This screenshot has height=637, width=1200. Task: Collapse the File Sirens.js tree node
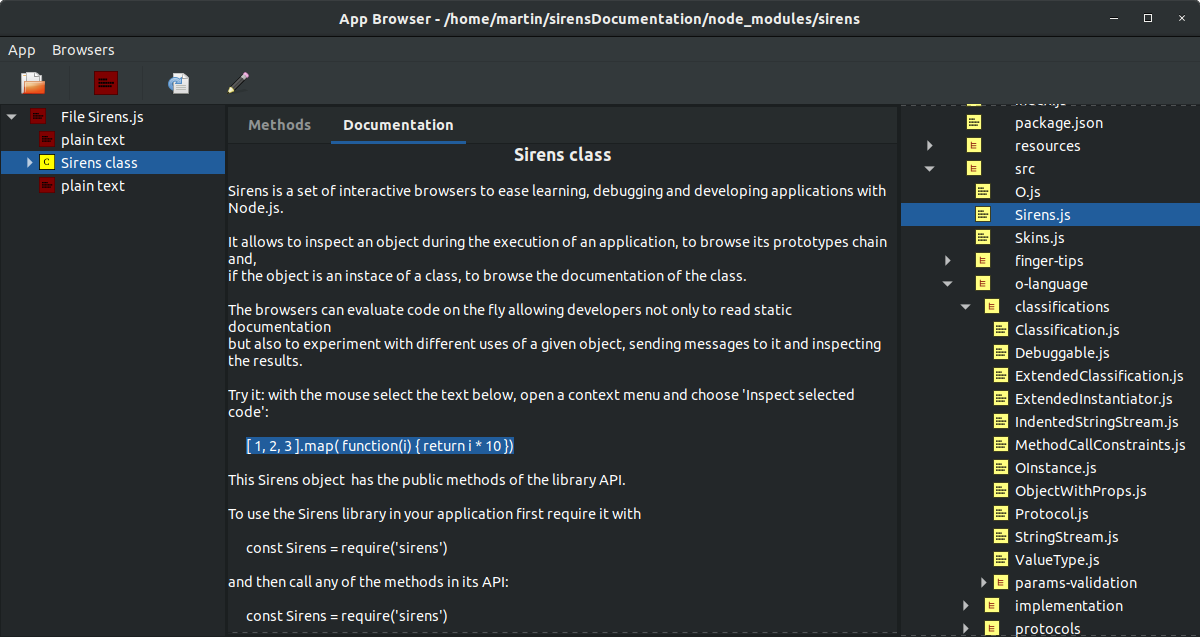pyautogui.click(x=12, y=117)
